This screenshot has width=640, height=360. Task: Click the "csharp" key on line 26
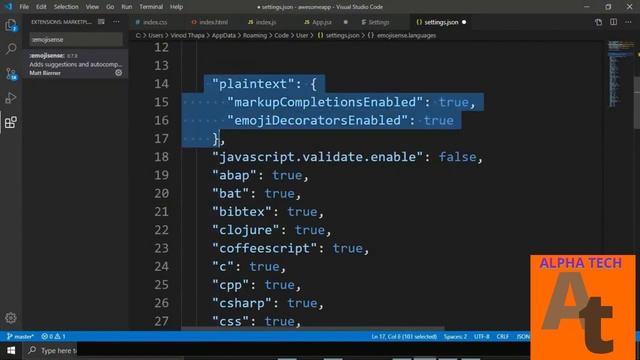coord(242,303)
